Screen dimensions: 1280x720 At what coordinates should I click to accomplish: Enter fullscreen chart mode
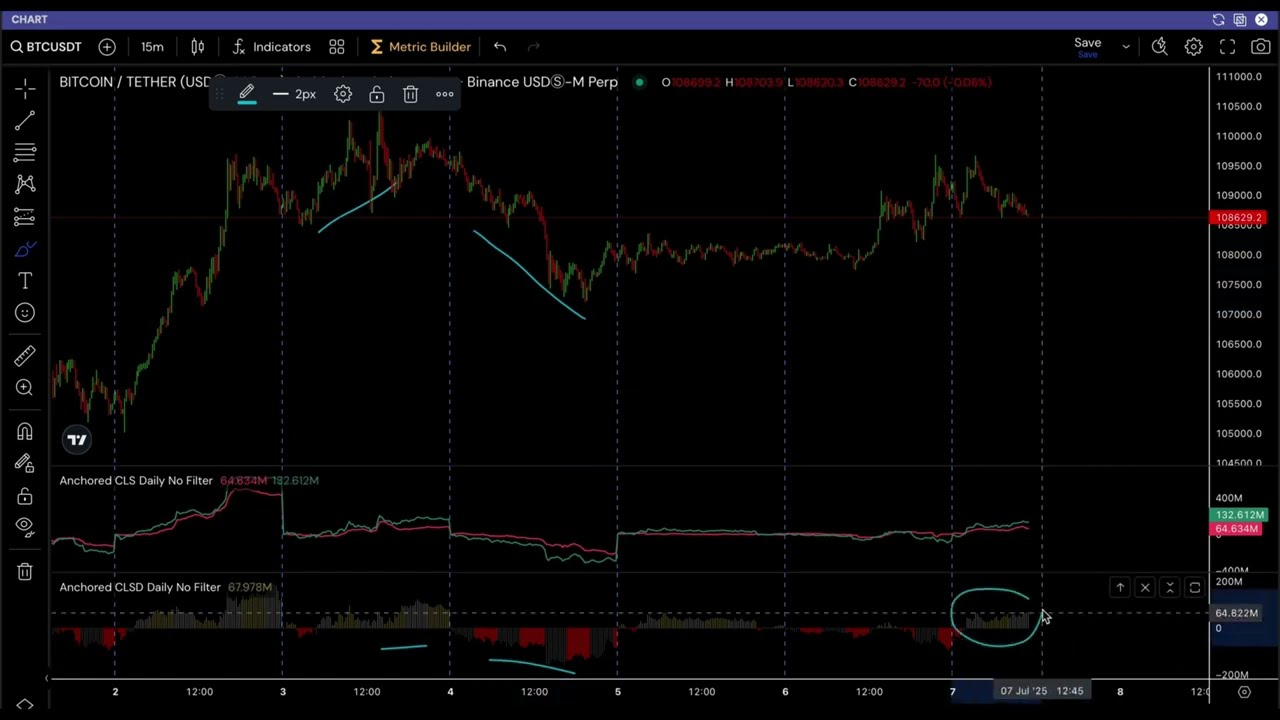(x=1227, y=47)
